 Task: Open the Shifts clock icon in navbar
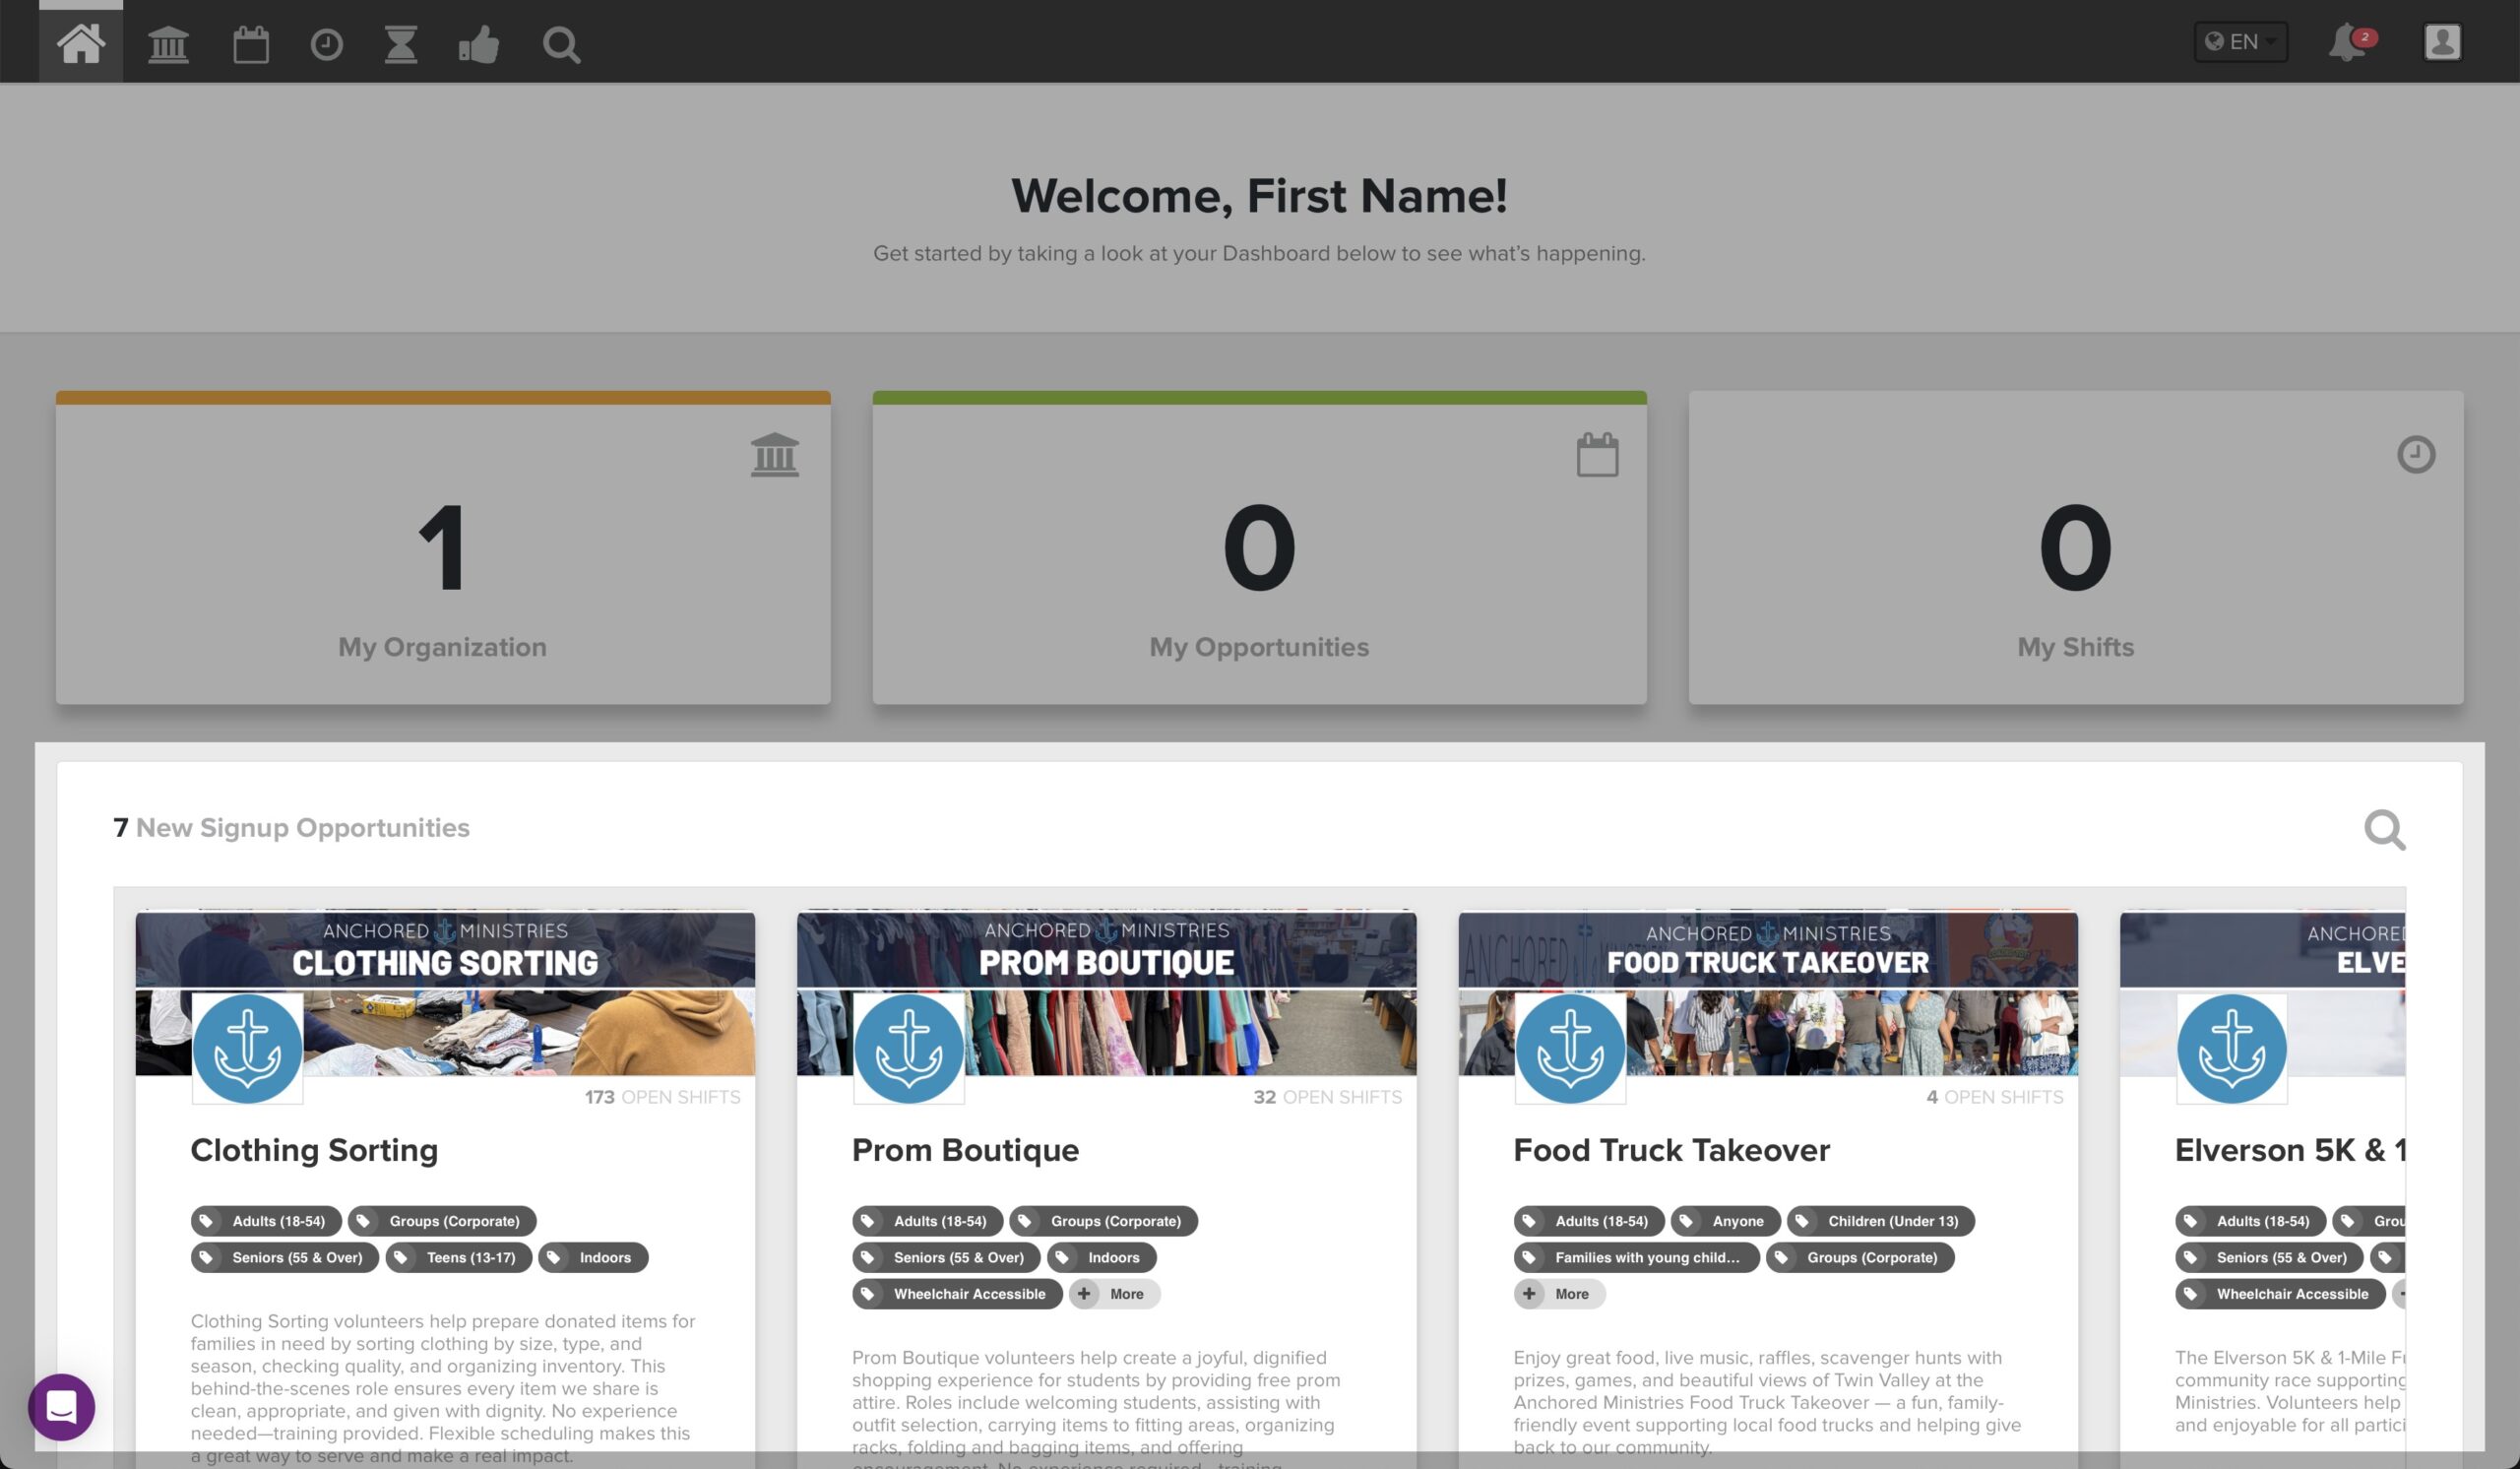click(326, 44)
